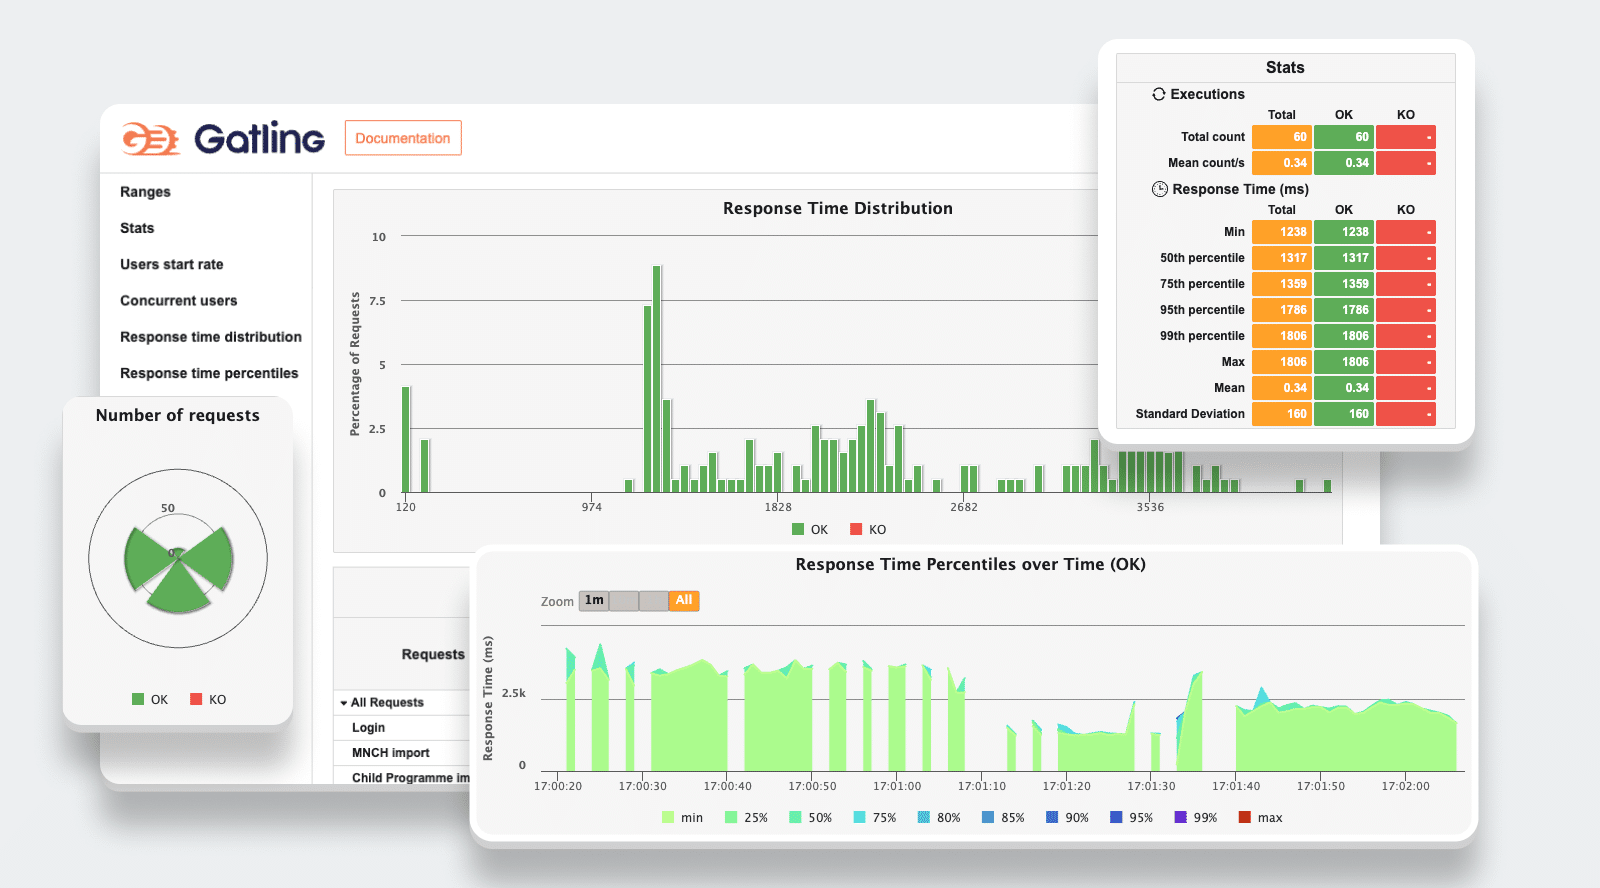1600x888 pixels.
Task: Navigate to Response time distribution sidebar item
Action: (x=211, y=337)
